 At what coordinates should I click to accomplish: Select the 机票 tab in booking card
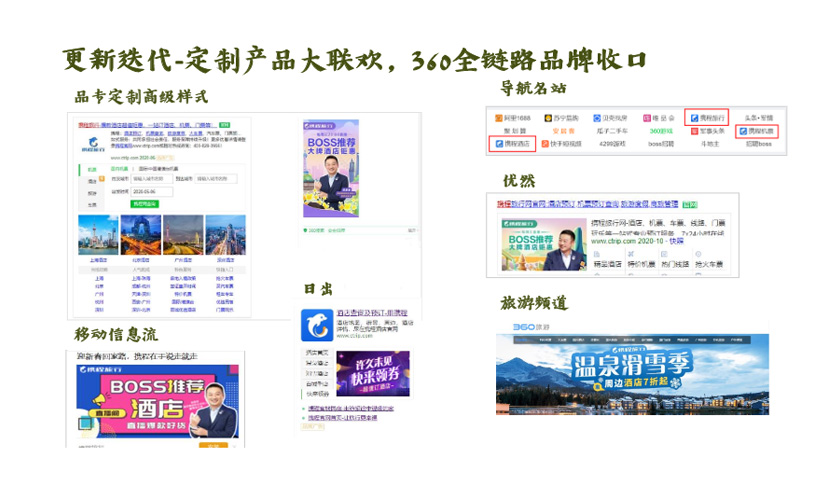[x=92, y=169]
